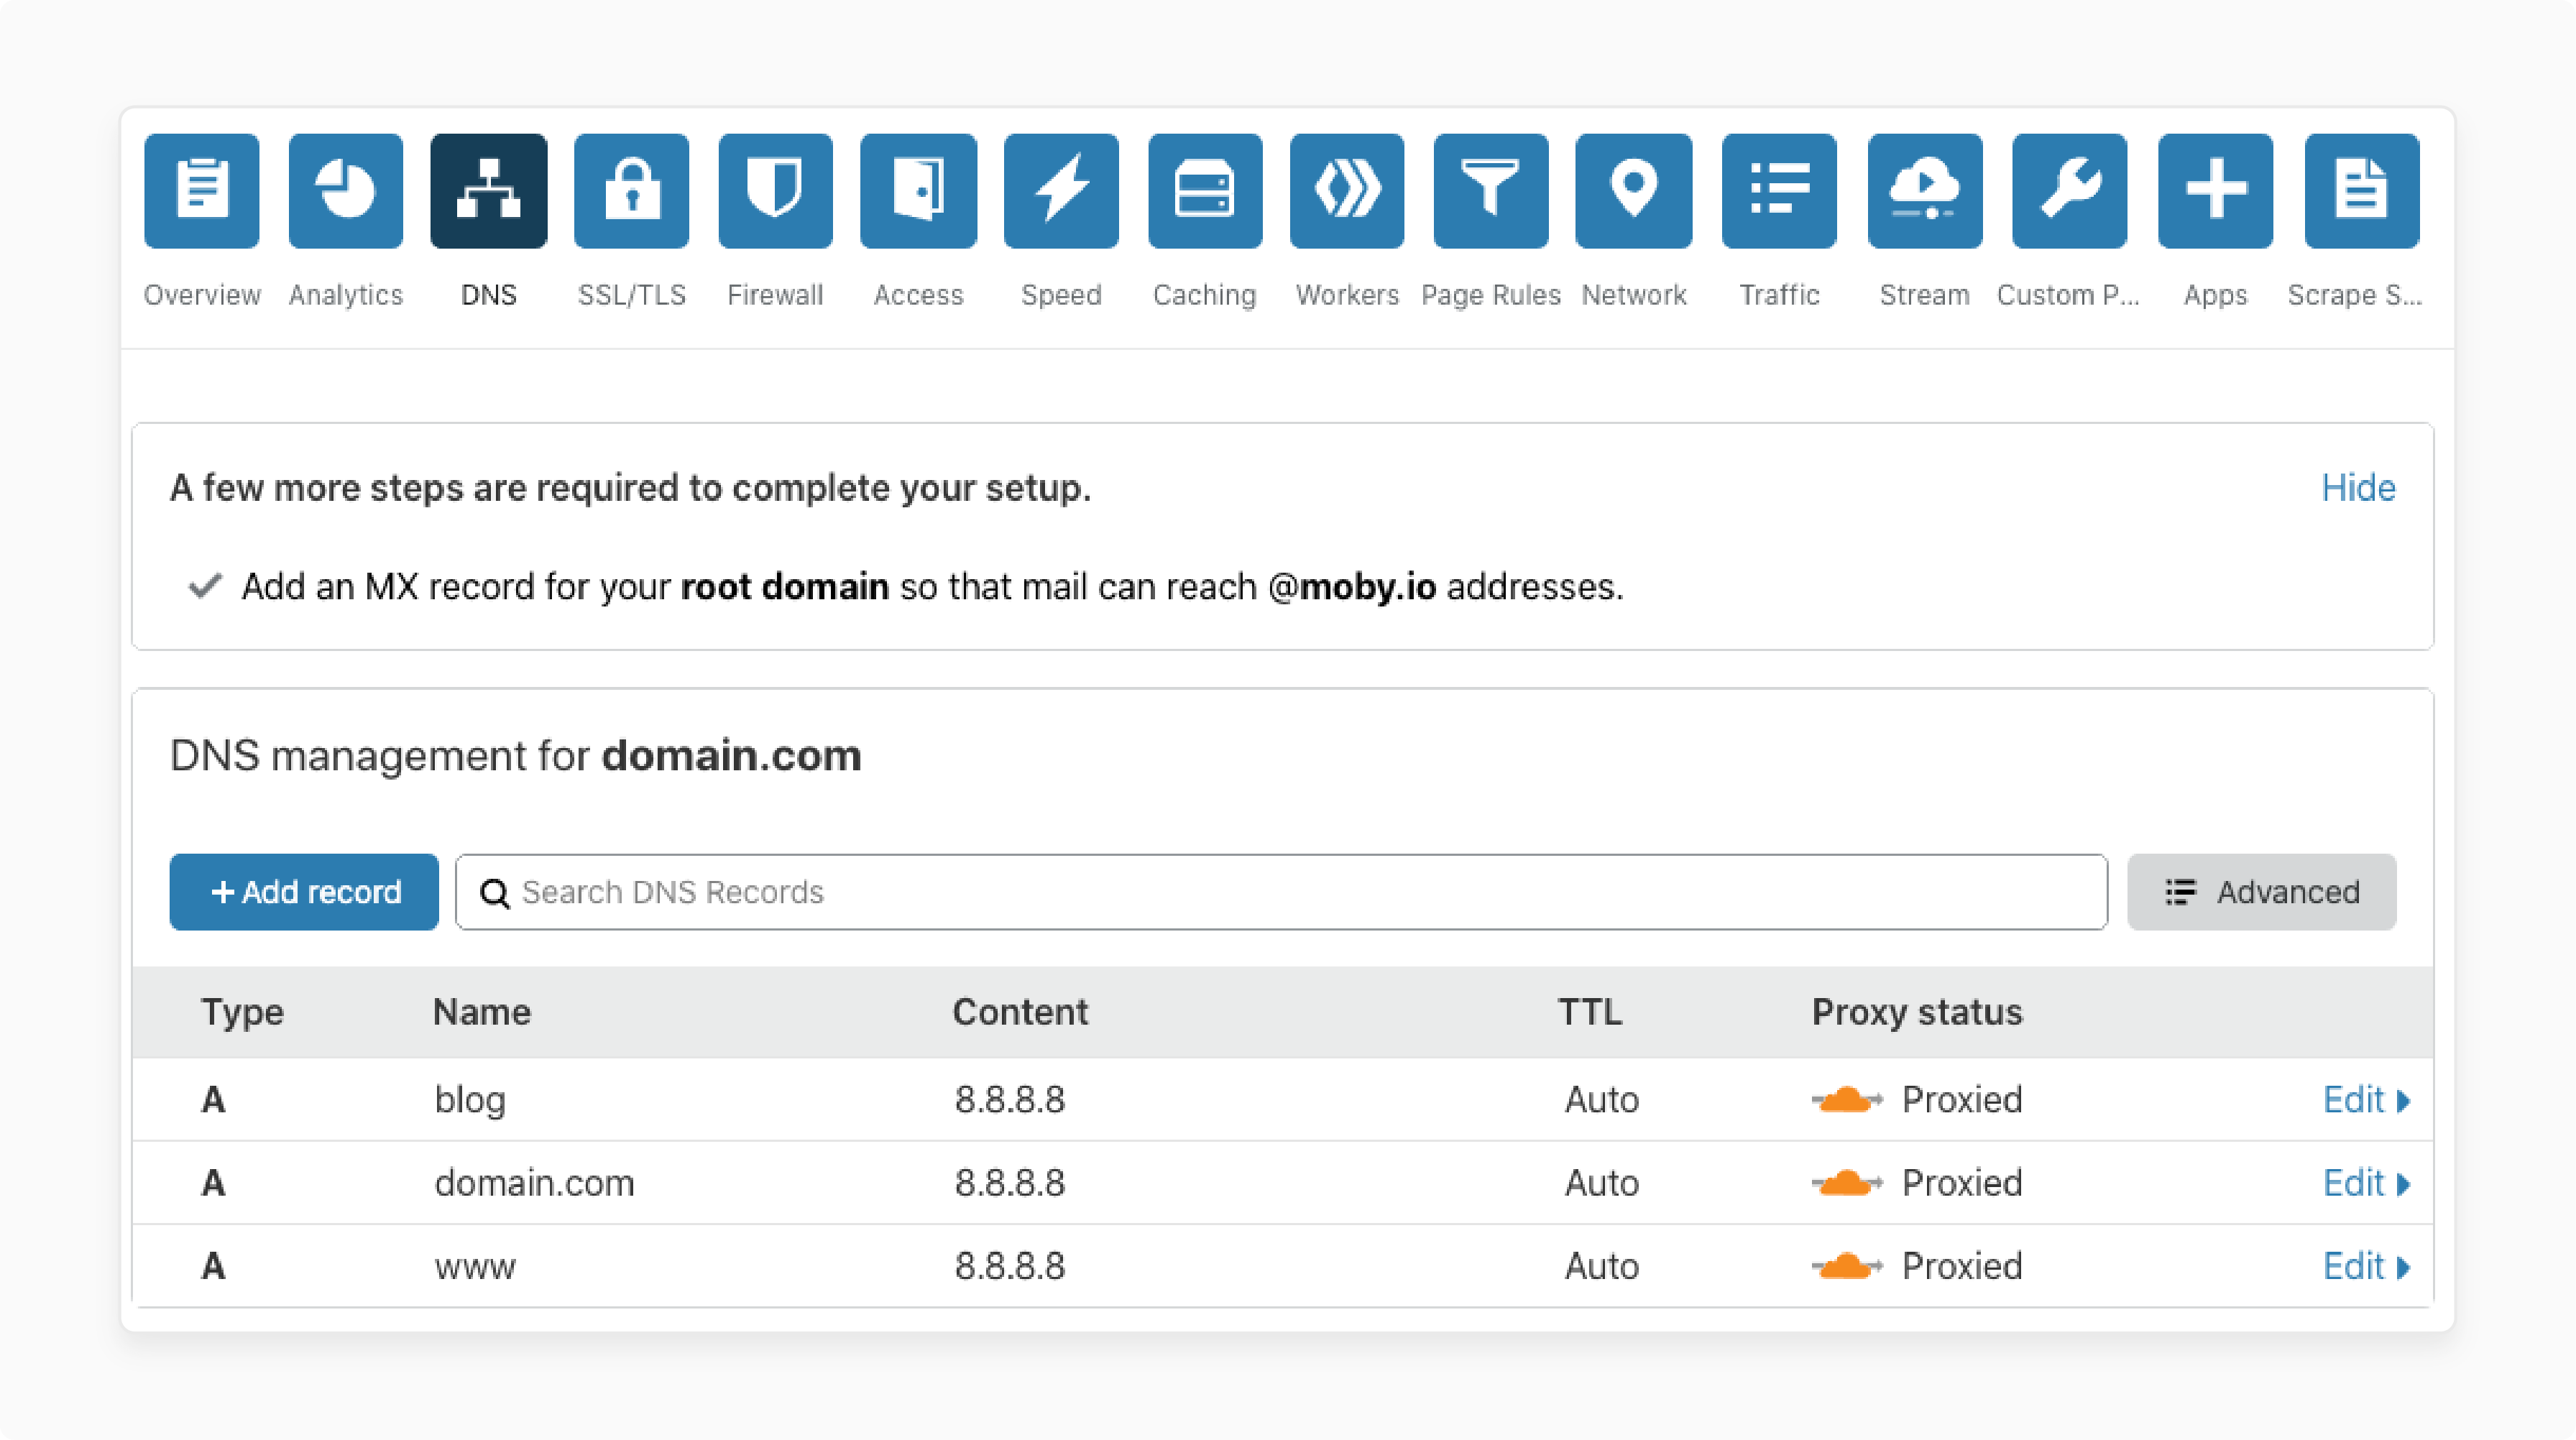Click the Add record button

(x=304, y=892)
